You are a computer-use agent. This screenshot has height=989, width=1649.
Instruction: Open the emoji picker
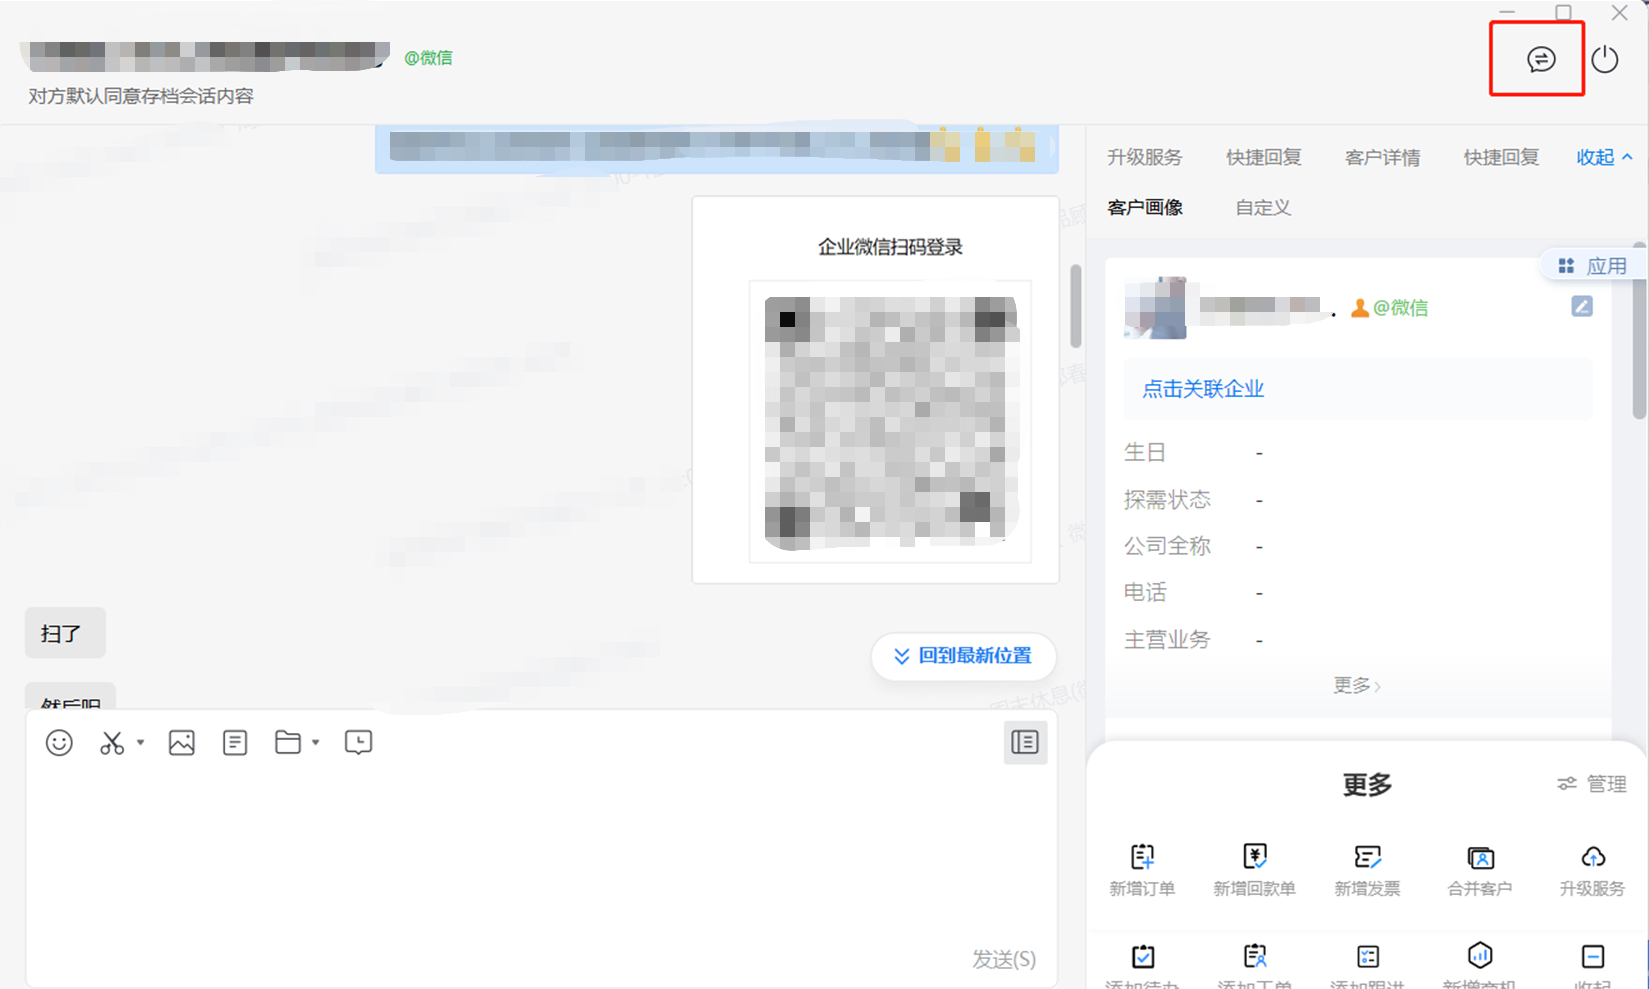point(59,742)
